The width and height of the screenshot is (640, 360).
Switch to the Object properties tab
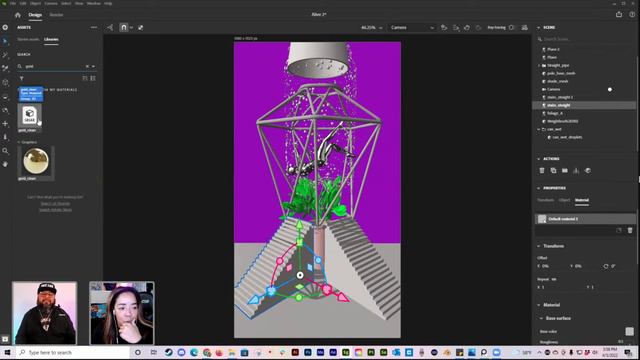coord(564,200)
